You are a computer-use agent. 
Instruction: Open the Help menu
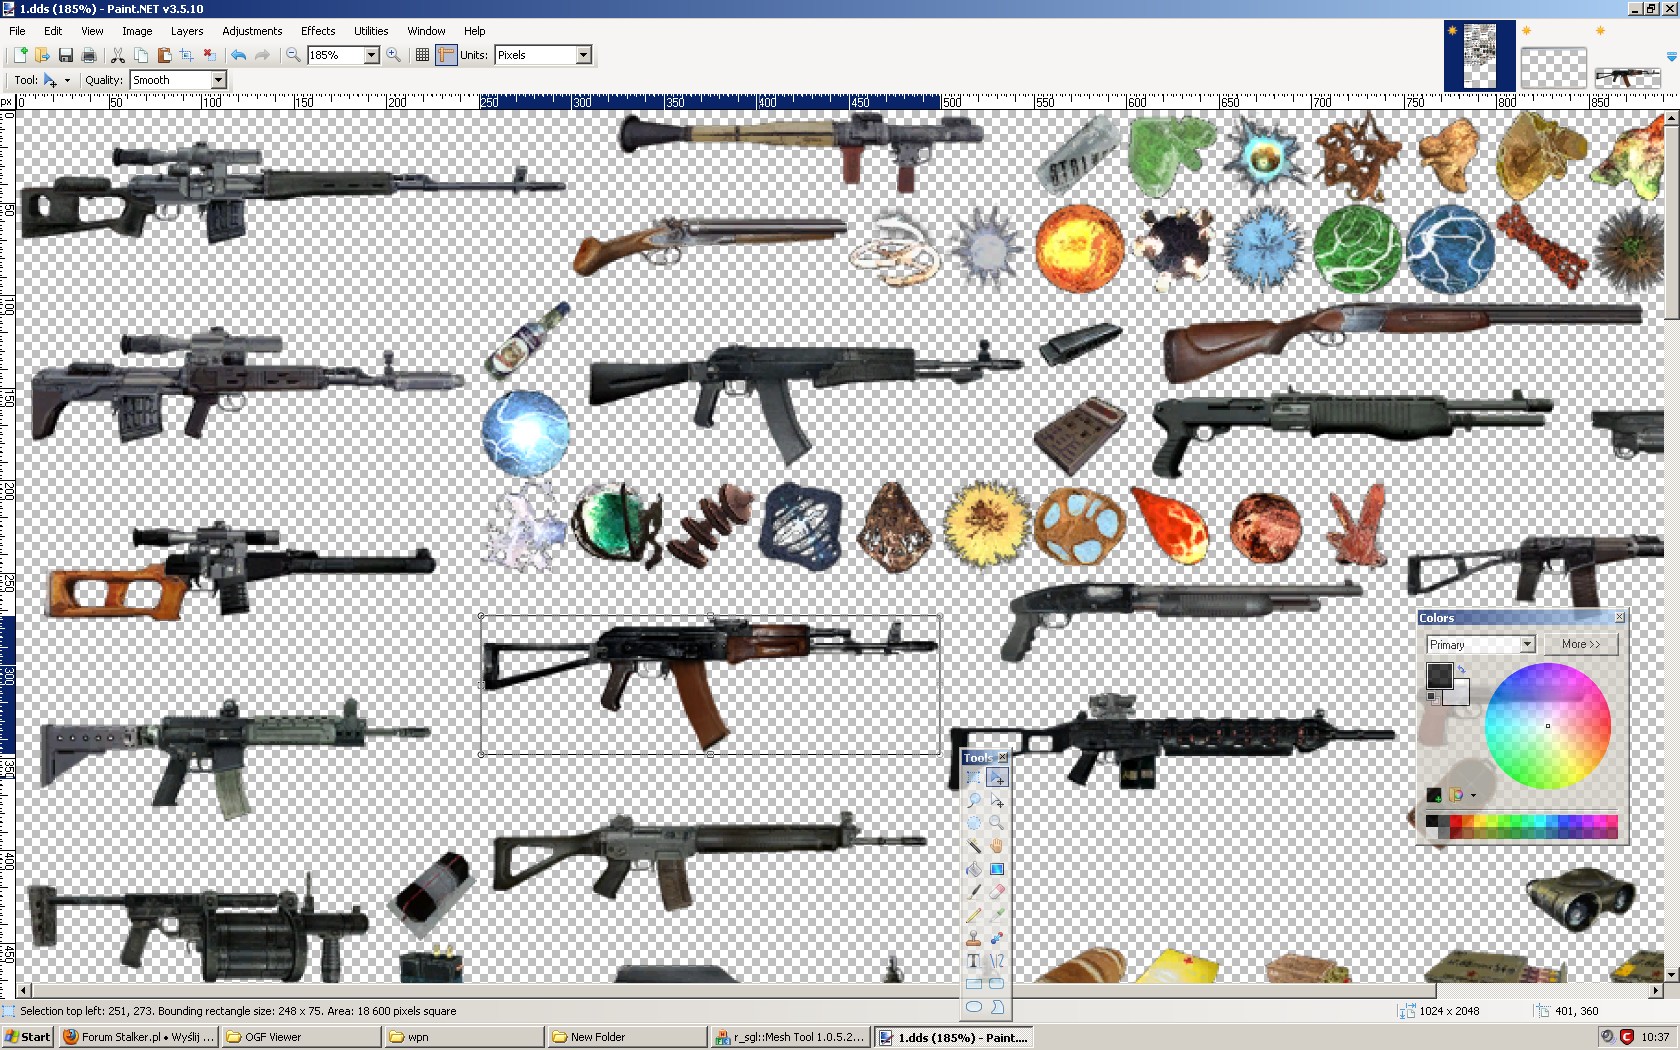click(x=475, y=31)
